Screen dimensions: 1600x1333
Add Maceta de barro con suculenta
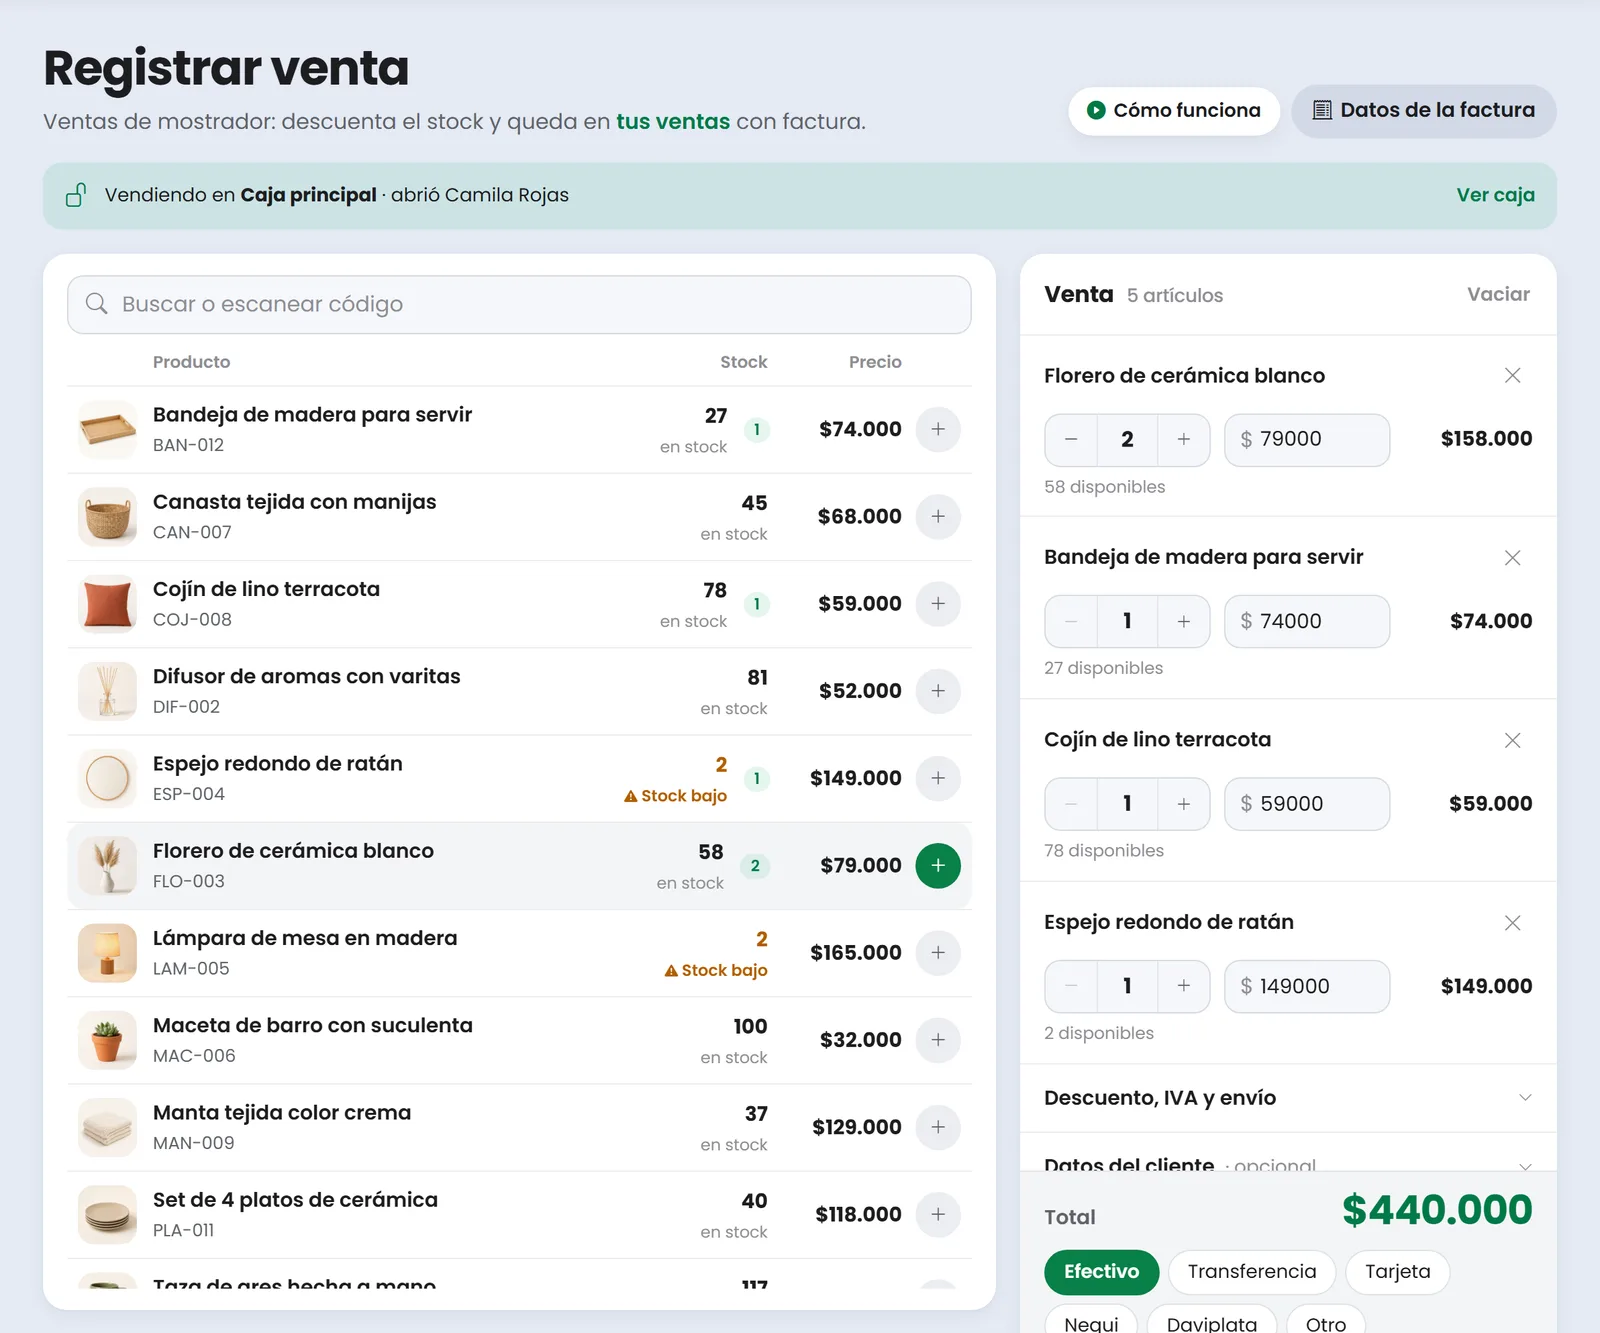coord(938,1040)
